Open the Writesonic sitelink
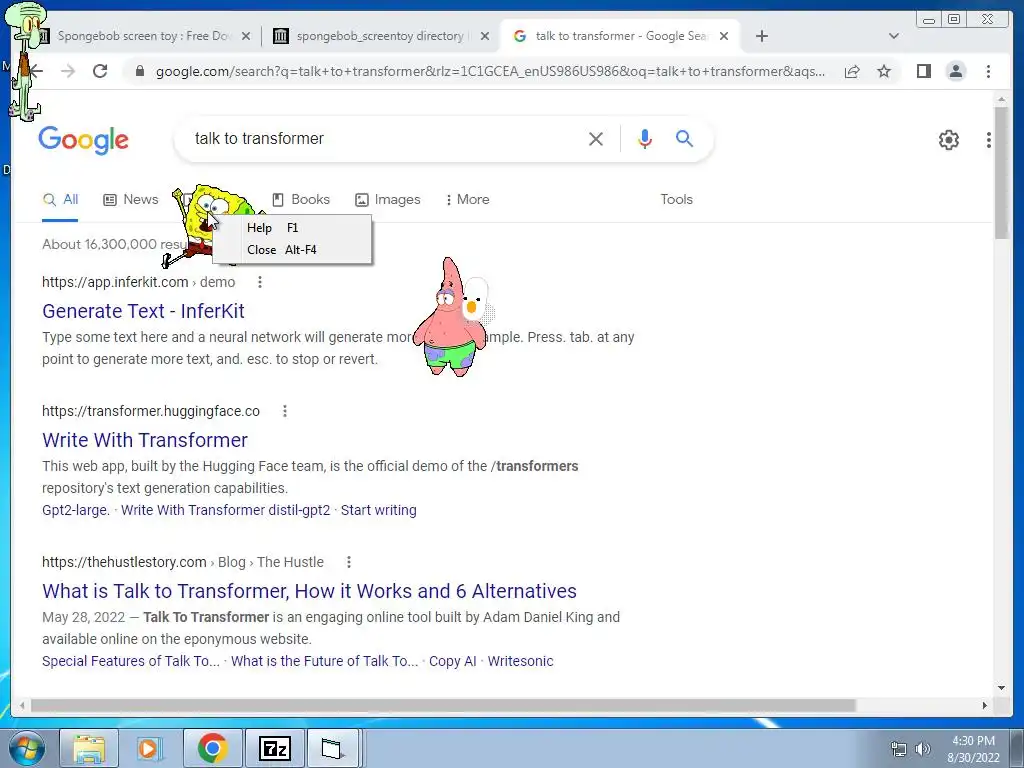 coord(520,661)
